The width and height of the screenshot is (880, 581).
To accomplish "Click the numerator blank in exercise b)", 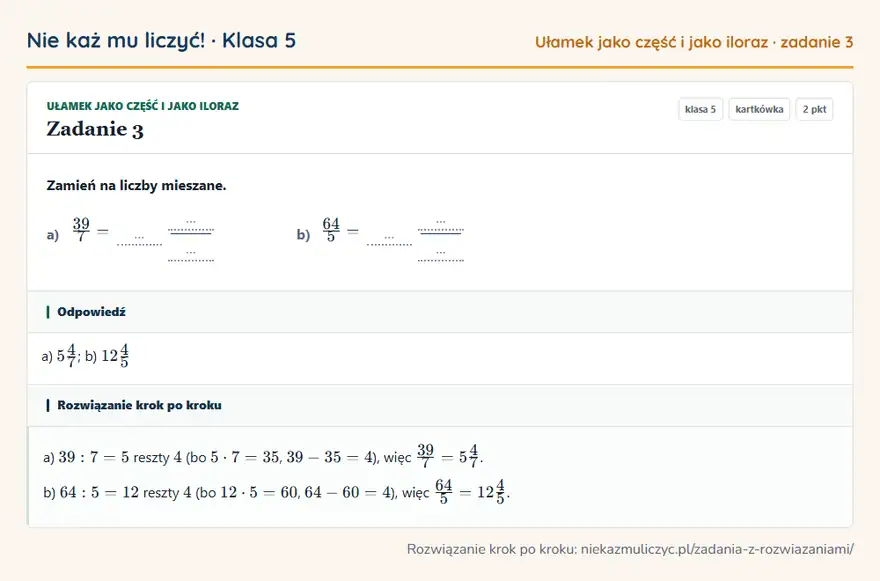I will 441,225.
